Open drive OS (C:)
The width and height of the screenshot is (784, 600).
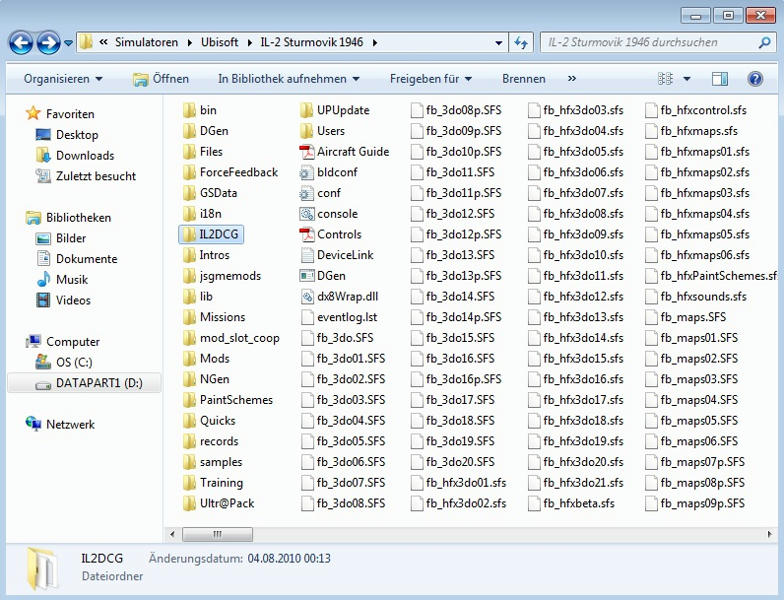coord(64,362)
